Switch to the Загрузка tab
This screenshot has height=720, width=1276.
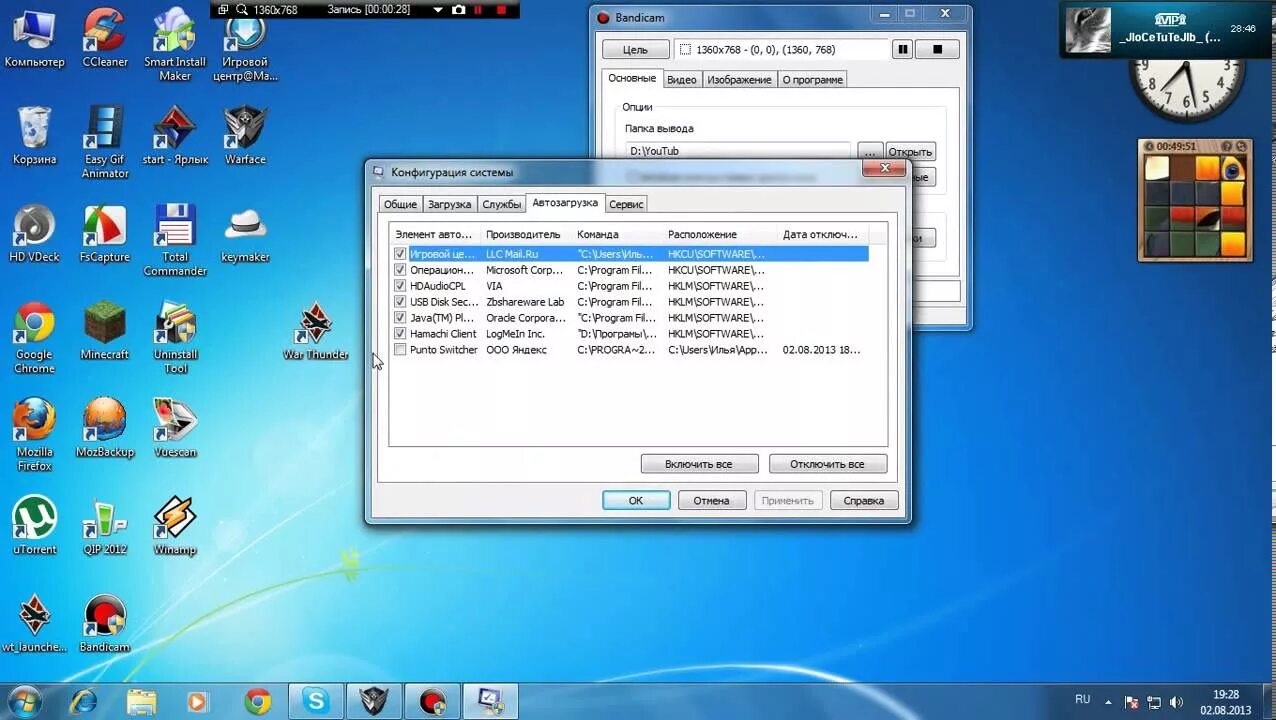tap(449, 204)
